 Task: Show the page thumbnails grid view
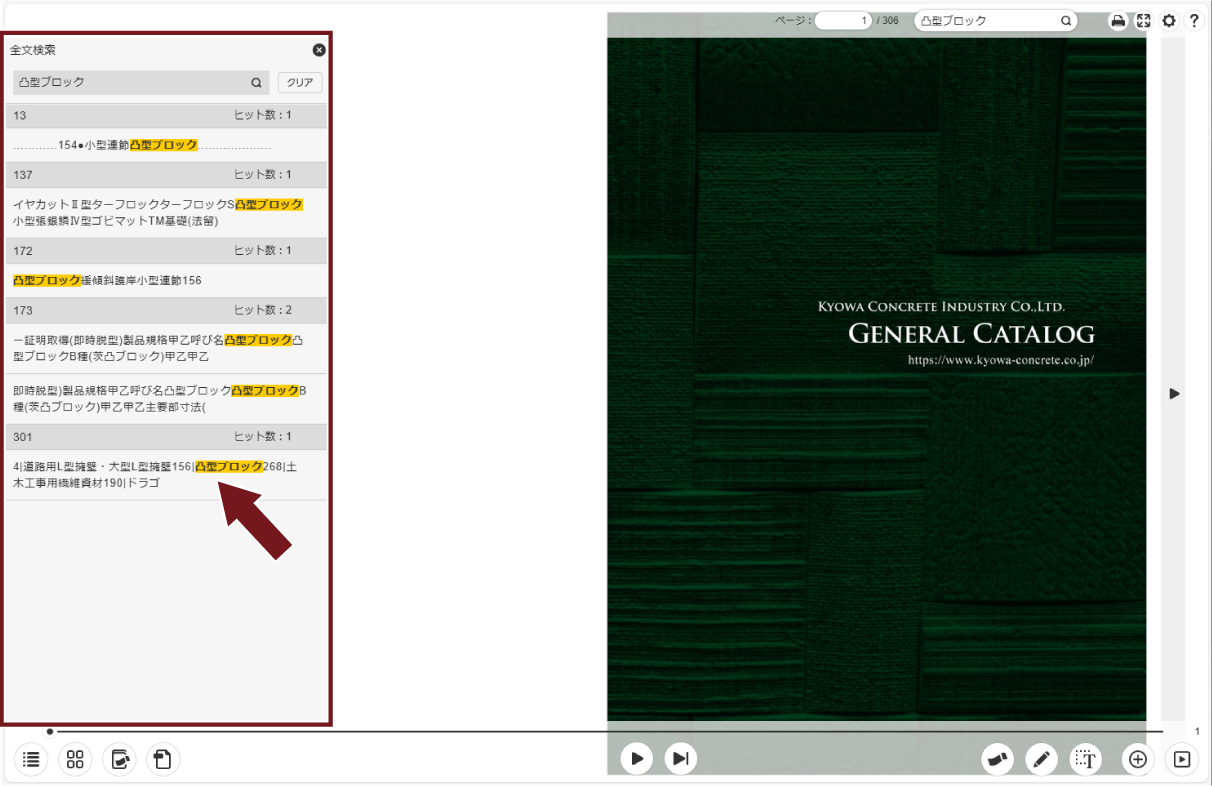point(75,760)
